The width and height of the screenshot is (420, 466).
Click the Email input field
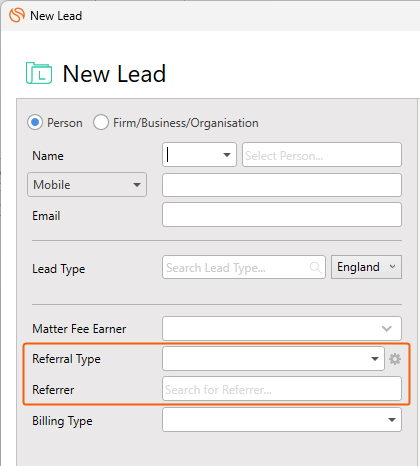282,215
